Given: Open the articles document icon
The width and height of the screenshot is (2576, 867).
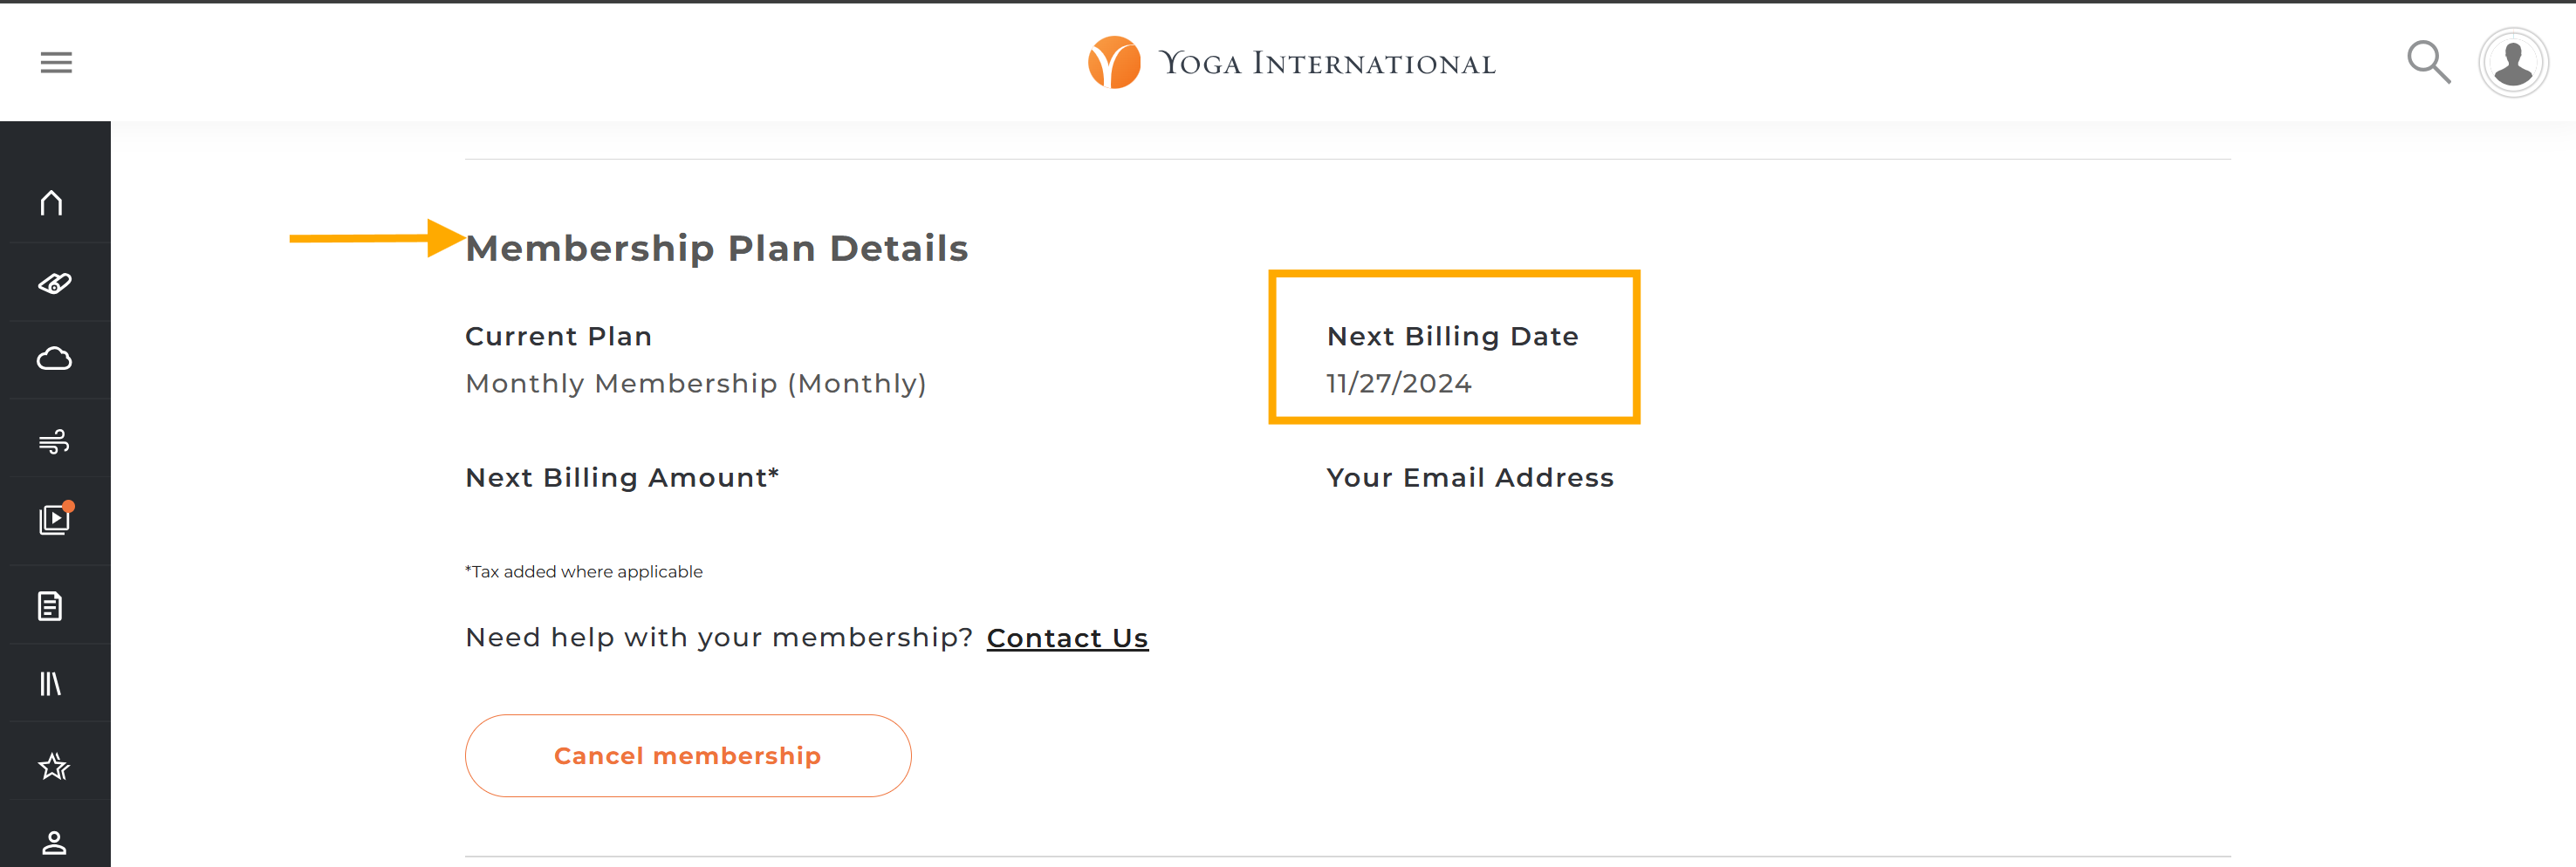Looking at the screenshot, I should 50,605.
